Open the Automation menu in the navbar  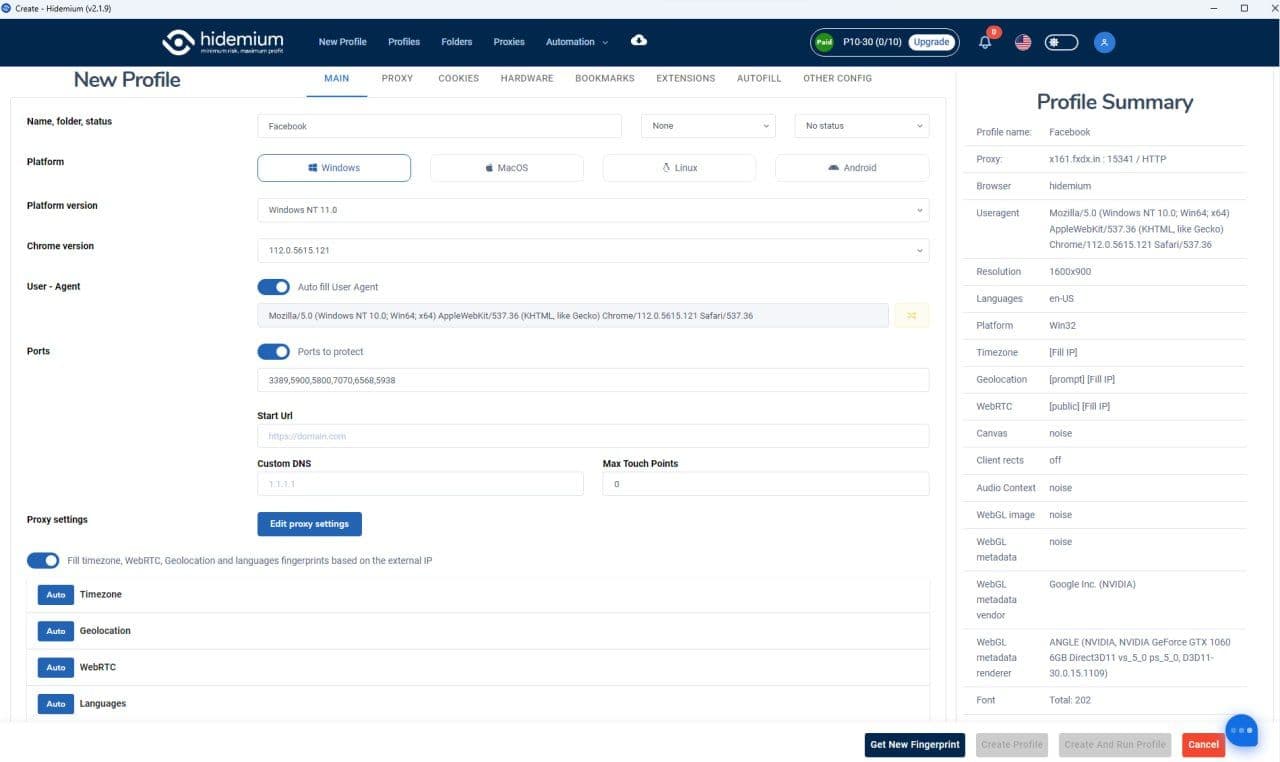[x=576, y=42]
